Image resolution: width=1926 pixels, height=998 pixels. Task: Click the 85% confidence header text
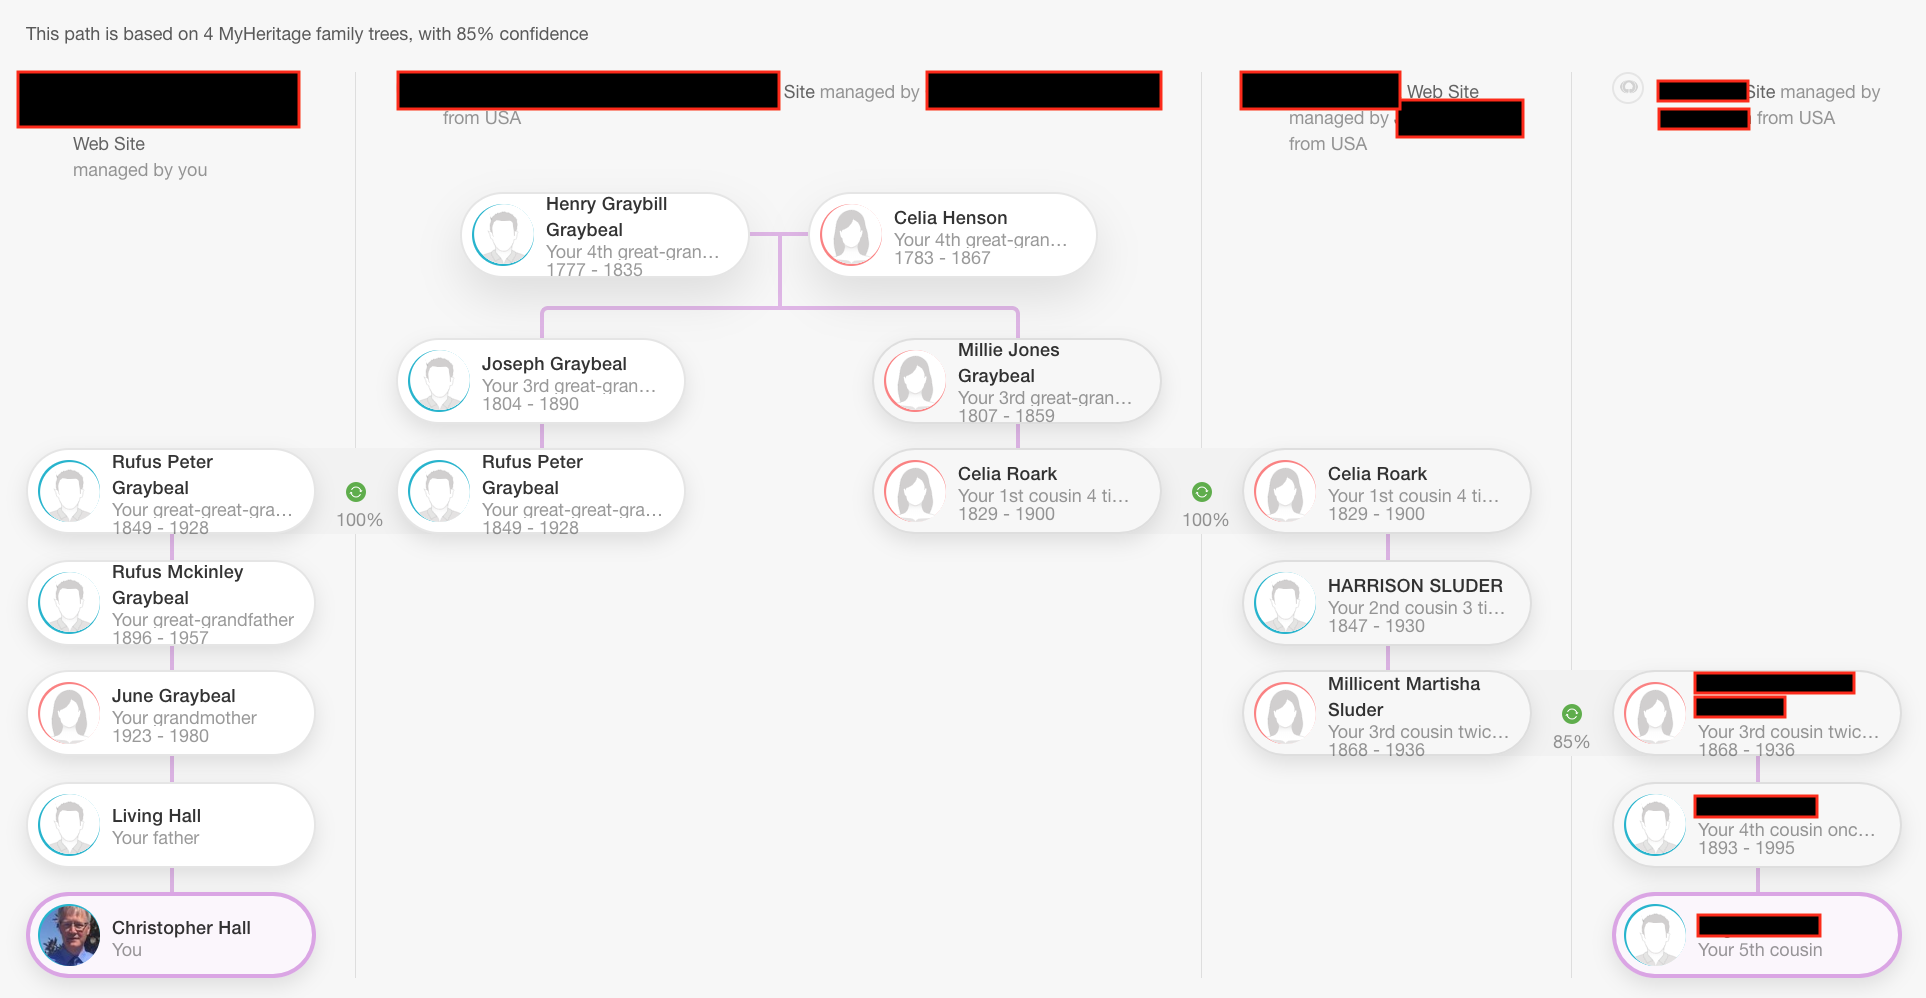pos(306,34)
